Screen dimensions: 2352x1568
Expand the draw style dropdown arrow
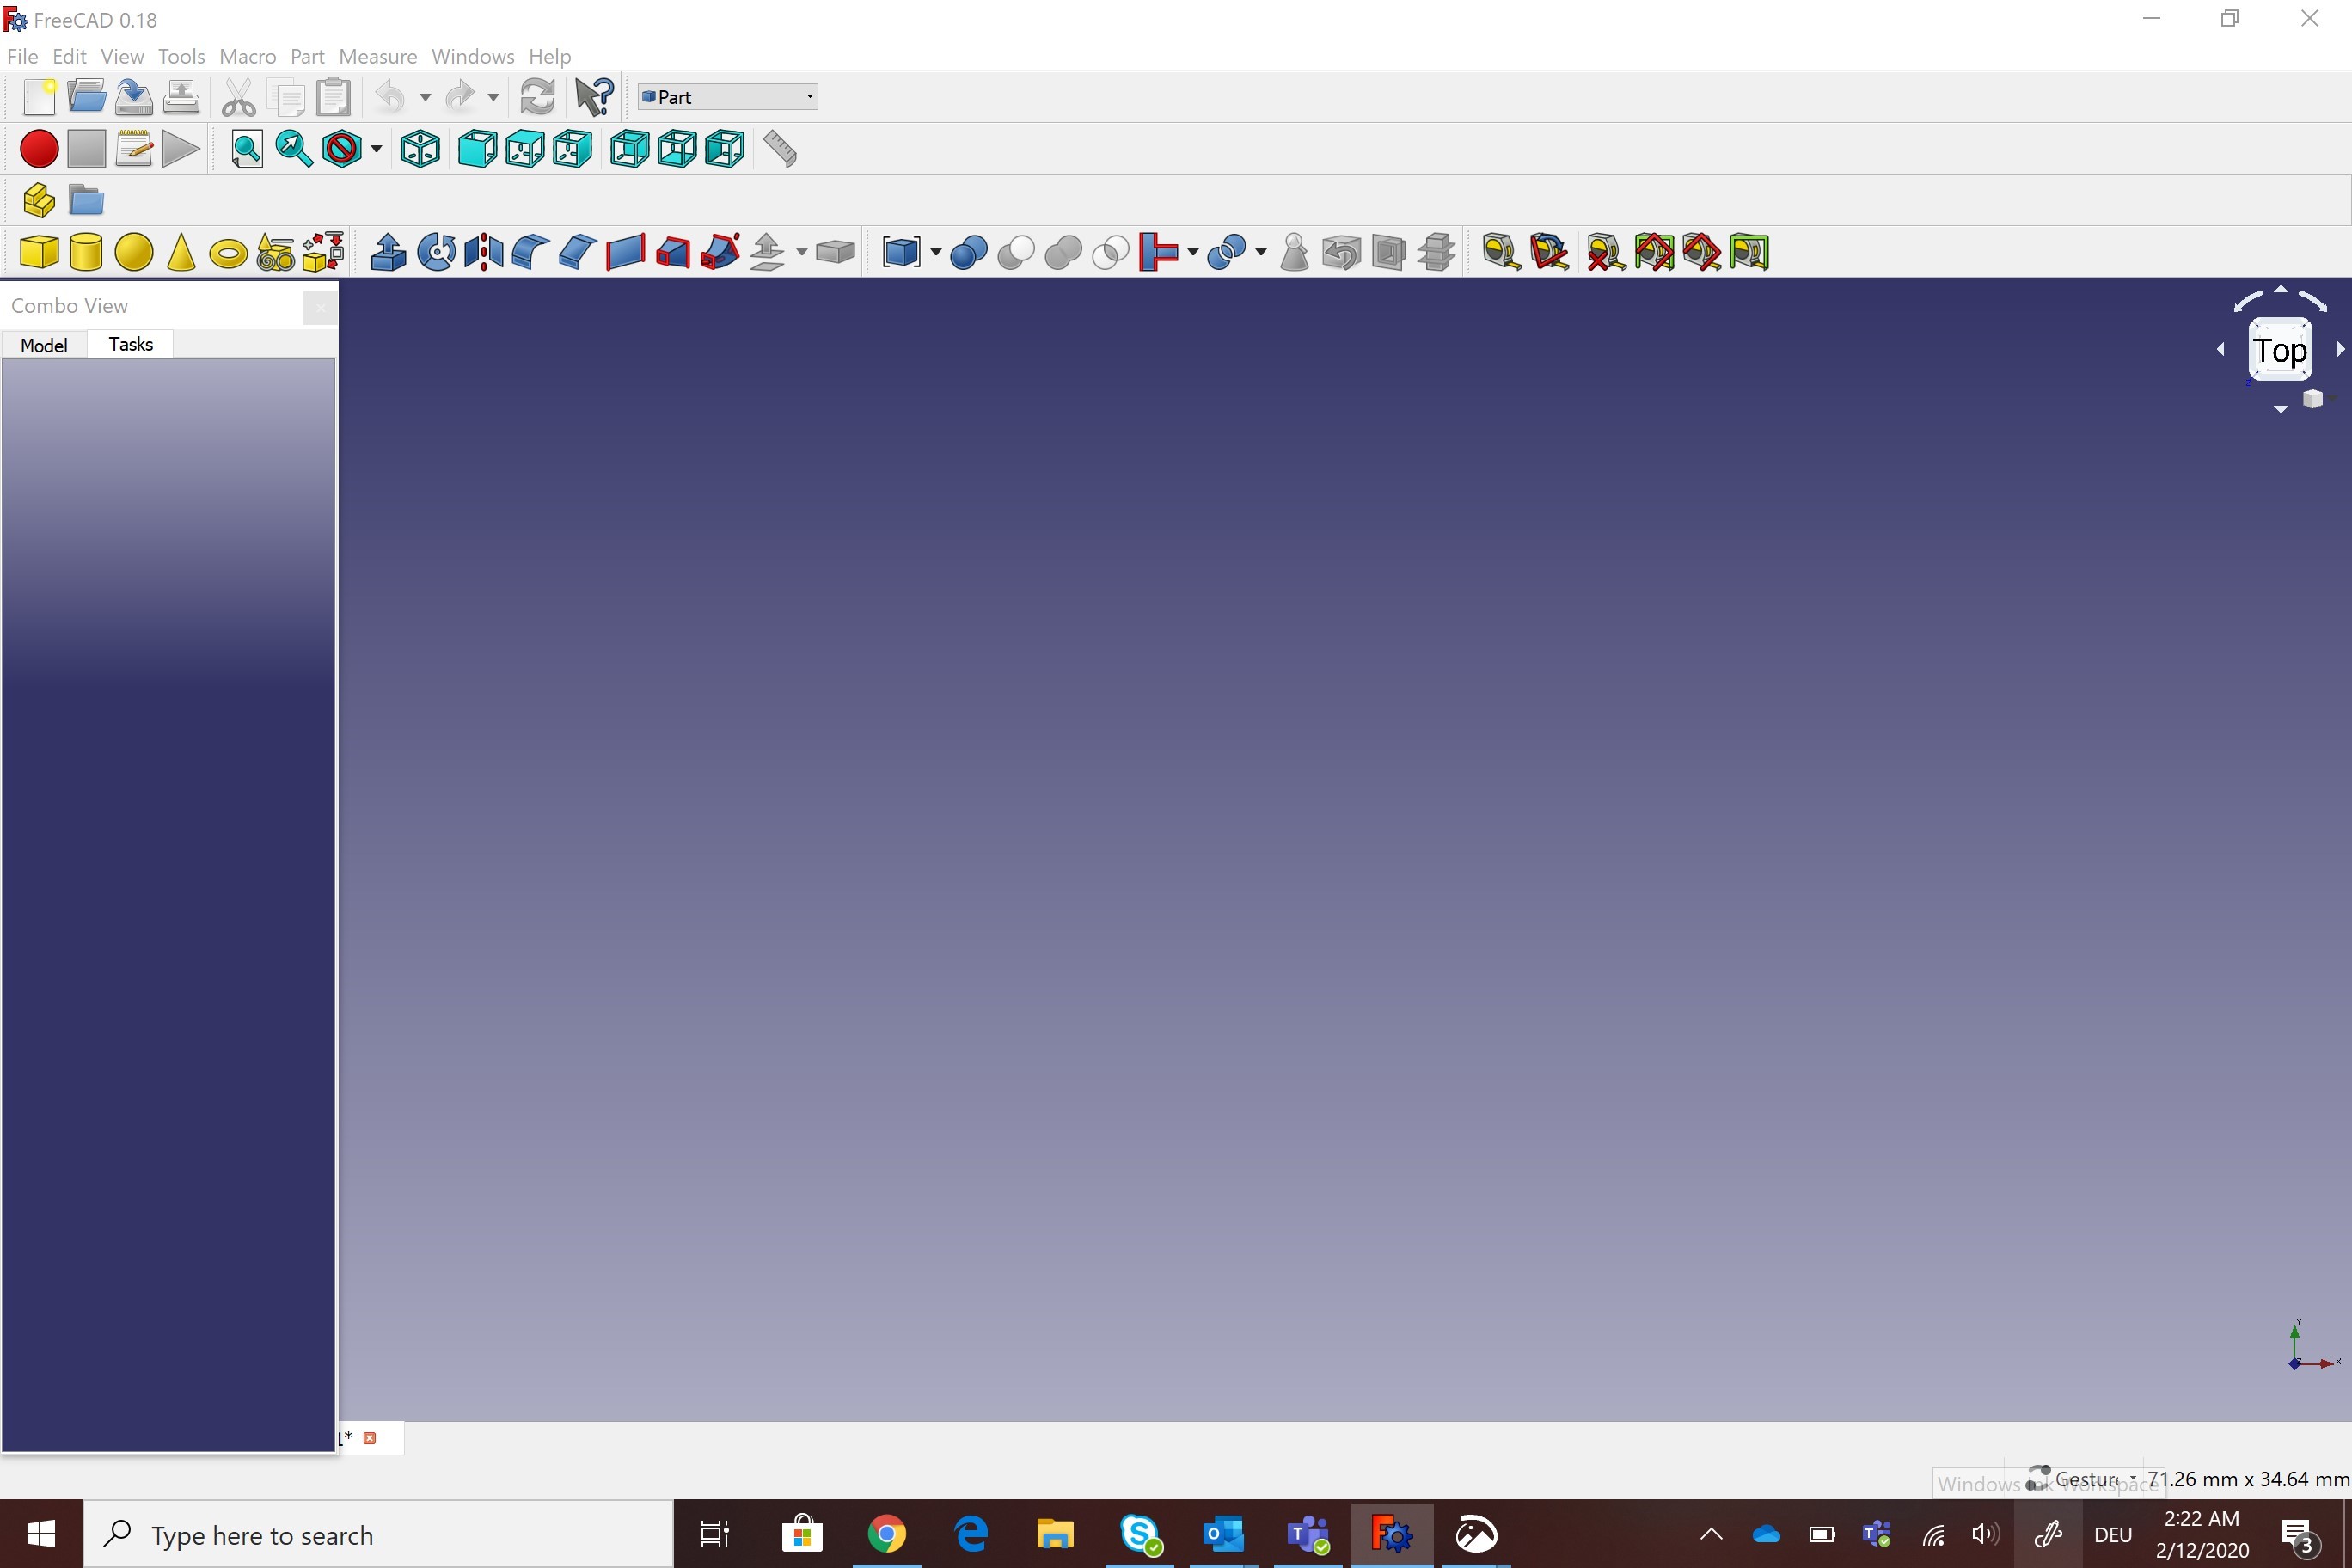[376, 150]
